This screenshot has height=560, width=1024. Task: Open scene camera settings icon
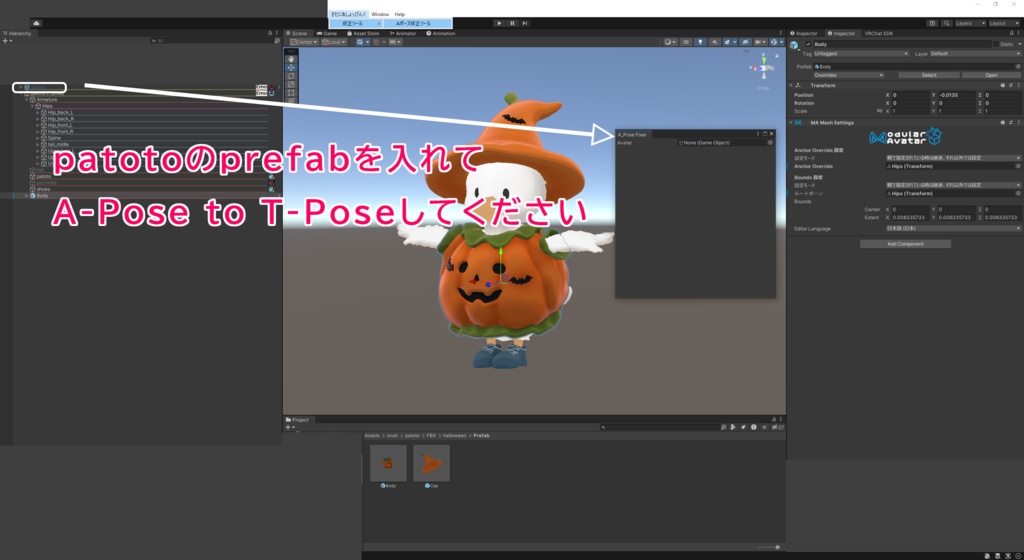[760, 42]
